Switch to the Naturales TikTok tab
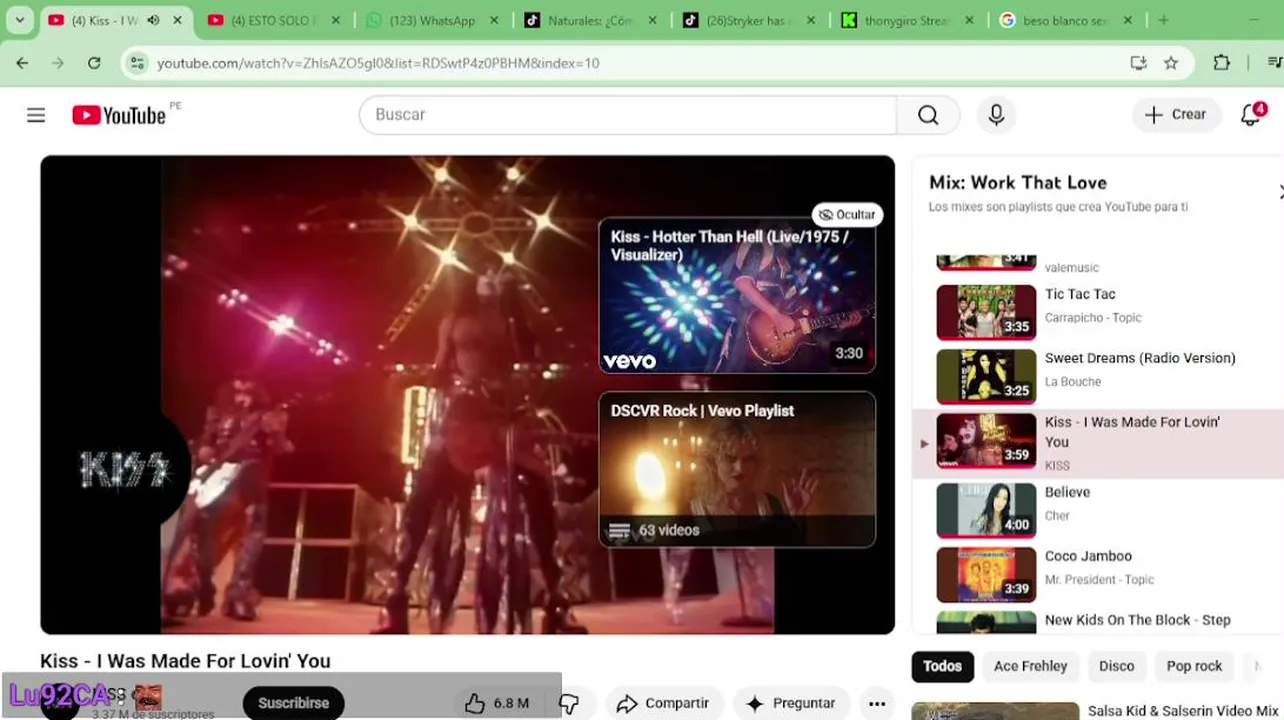The width and height of the screenshot is (1284, 720). [x=590, y=20]
